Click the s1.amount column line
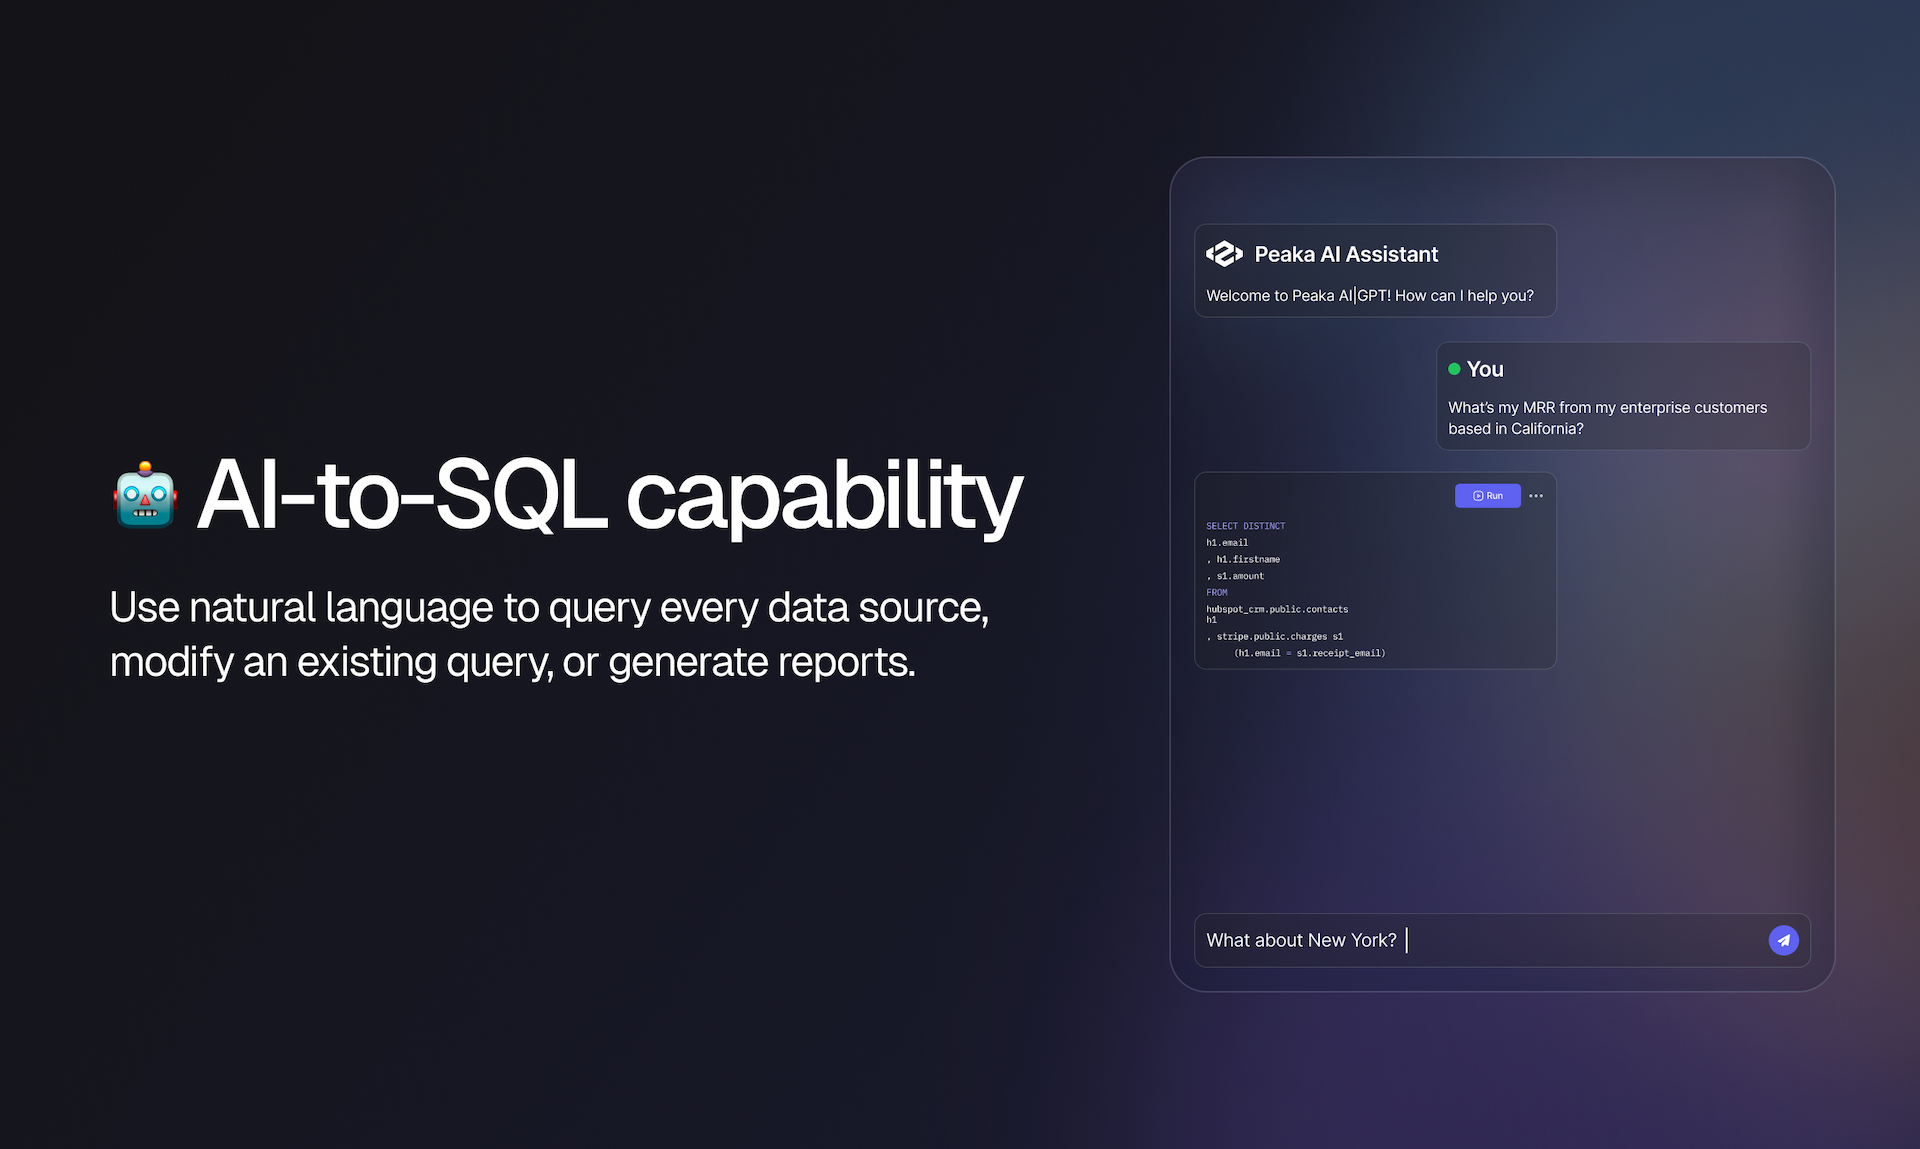The width and height of the screenshot is (1920, 1149). (x=1235, y=576)
